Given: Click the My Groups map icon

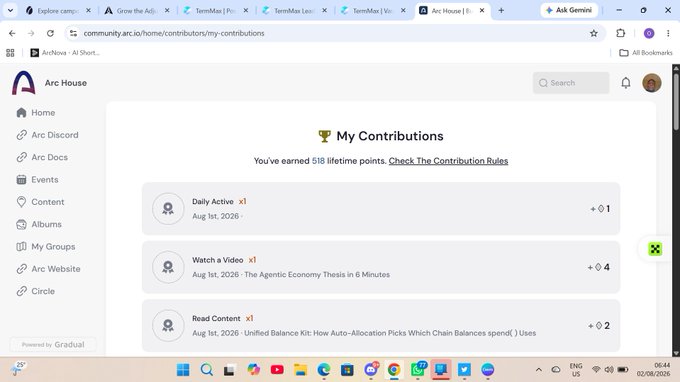Looking at the screenshot, I should click(21, 247).
